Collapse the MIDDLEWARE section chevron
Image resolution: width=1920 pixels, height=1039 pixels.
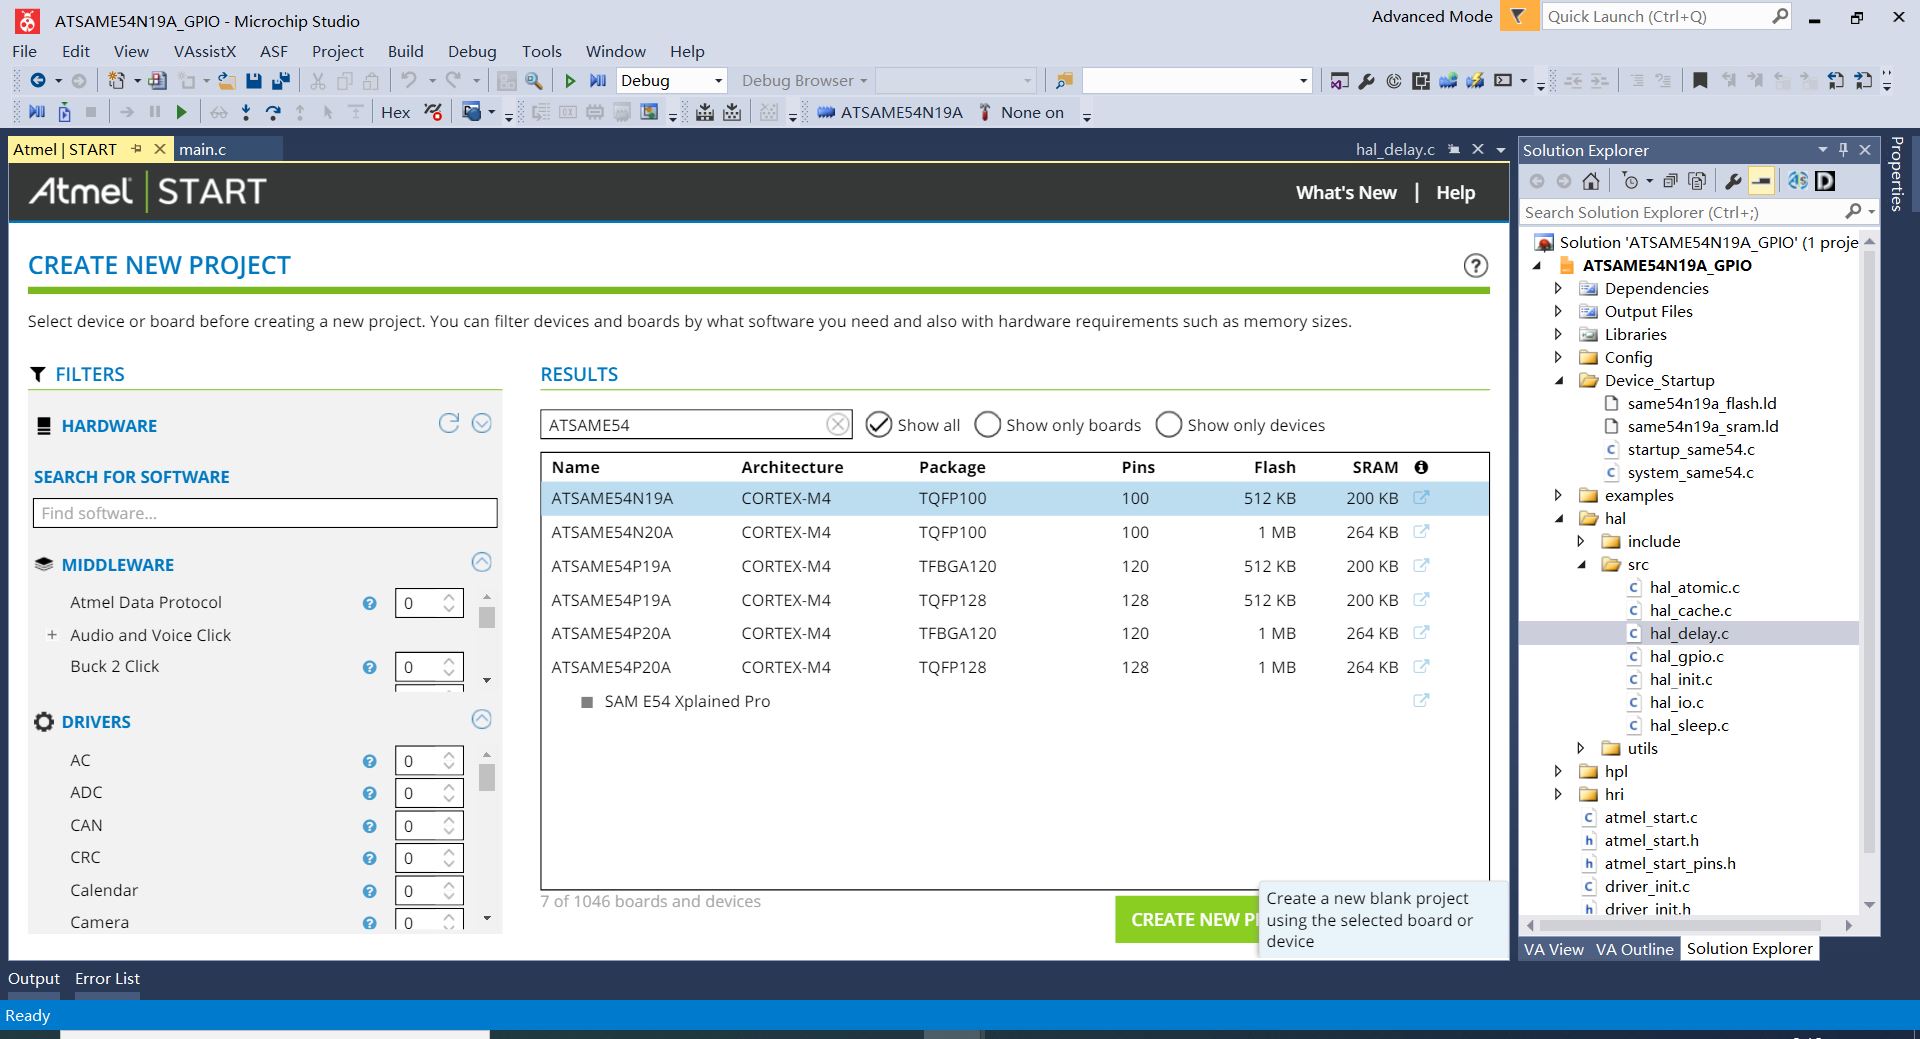click(x=481, y=562)
